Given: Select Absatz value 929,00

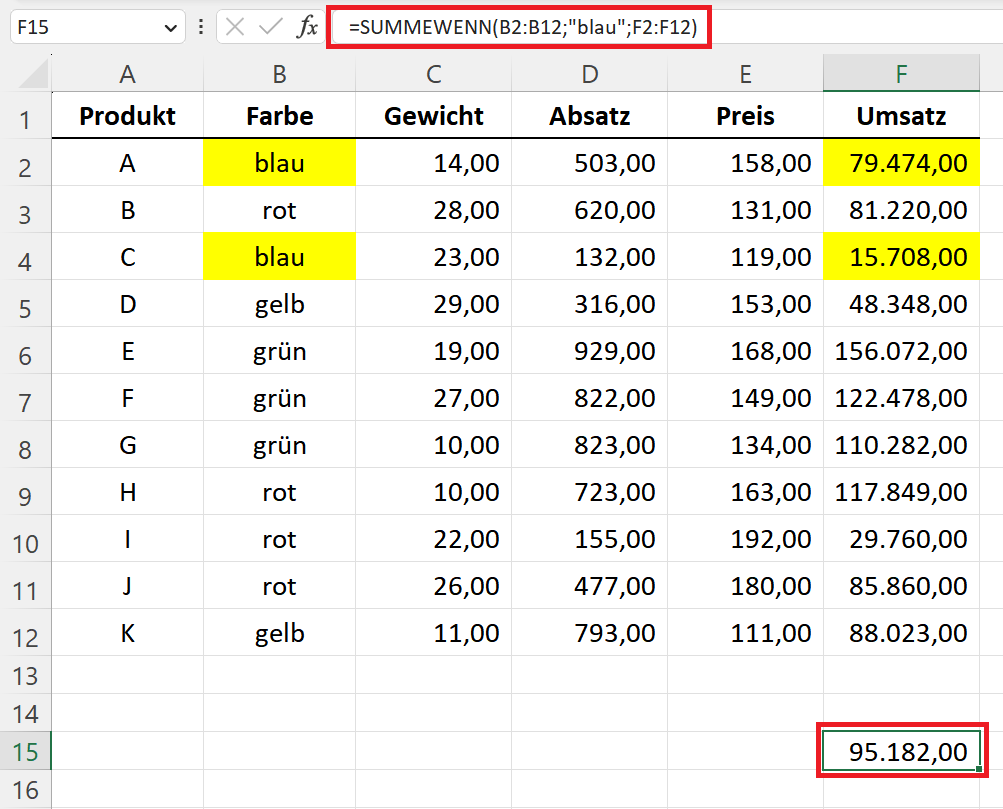Looking at the screenshot, I should 590,351.
